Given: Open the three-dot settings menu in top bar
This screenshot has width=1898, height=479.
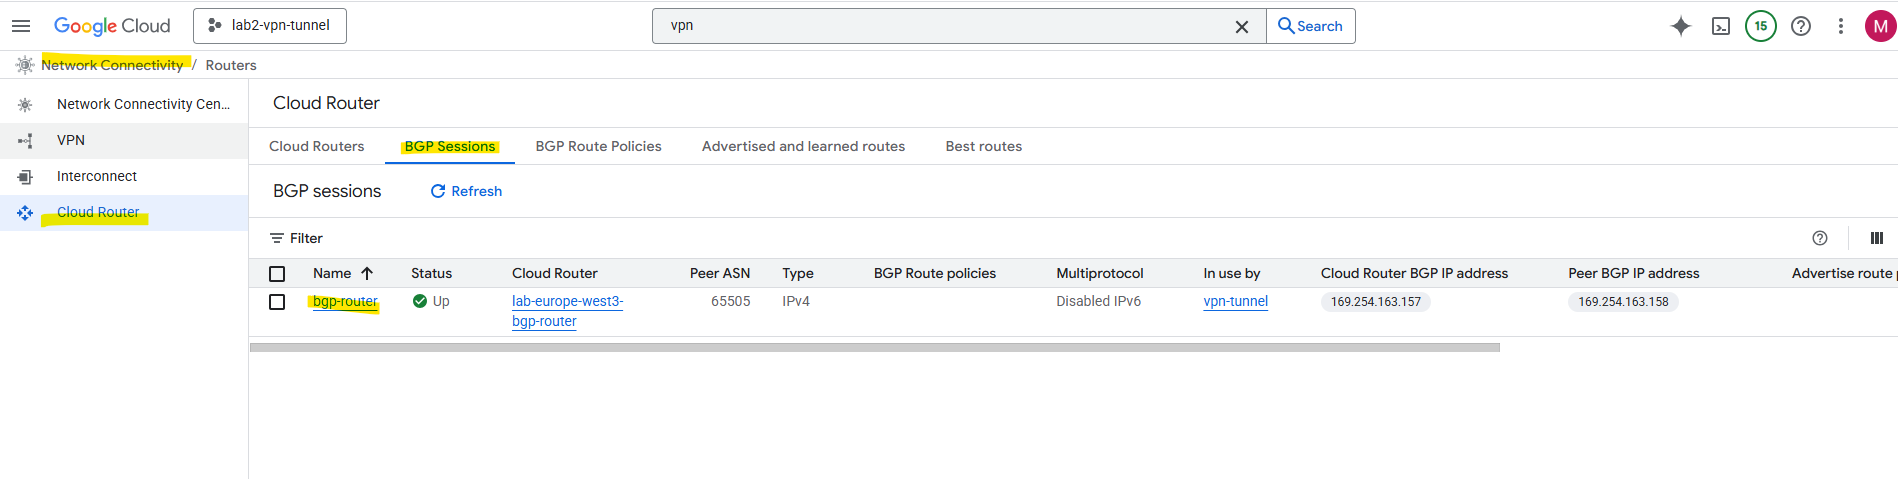Looking at the screenshot, I should coord(1840,26).
